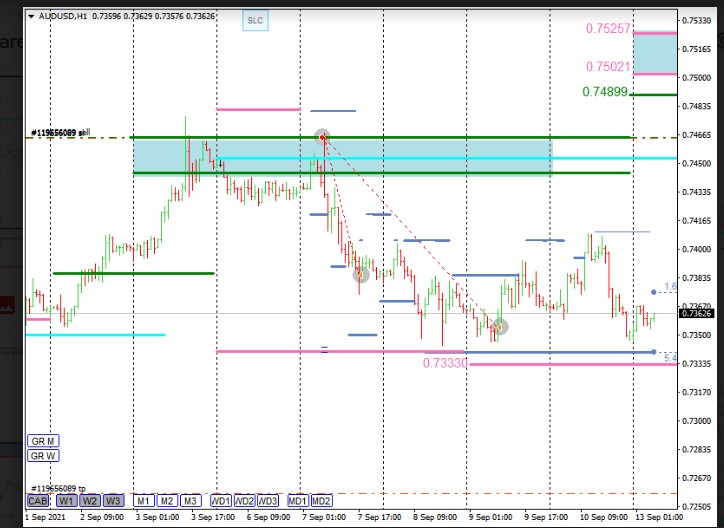Image resolution: width=724 pixels, height=528 pixels.
Task: Click the MD2 button
Action: (x=321, y=500)
